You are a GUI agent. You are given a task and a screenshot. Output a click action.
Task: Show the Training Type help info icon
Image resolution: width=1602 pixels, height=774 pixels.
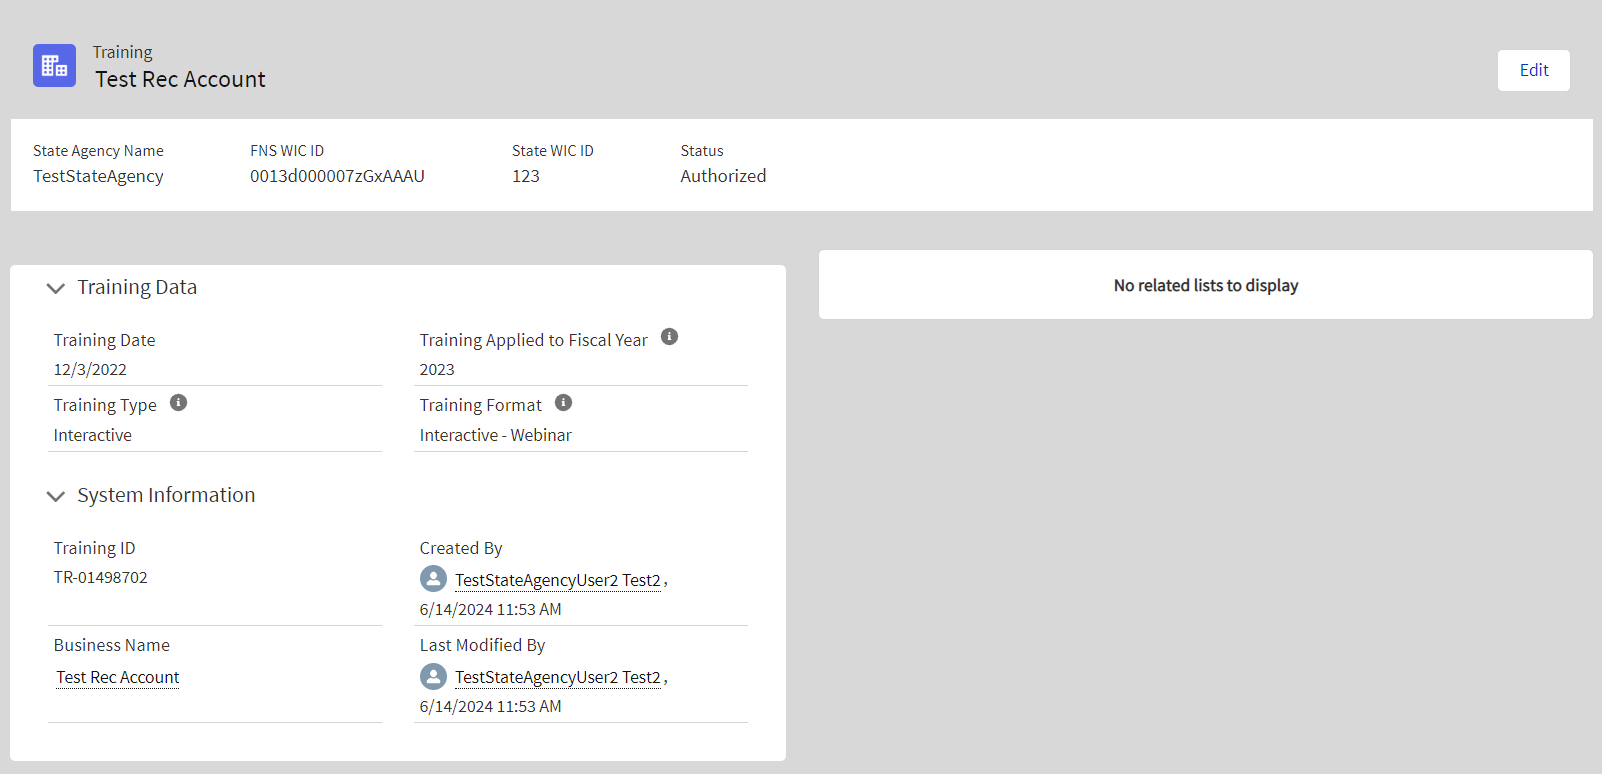tap(178, 403)
